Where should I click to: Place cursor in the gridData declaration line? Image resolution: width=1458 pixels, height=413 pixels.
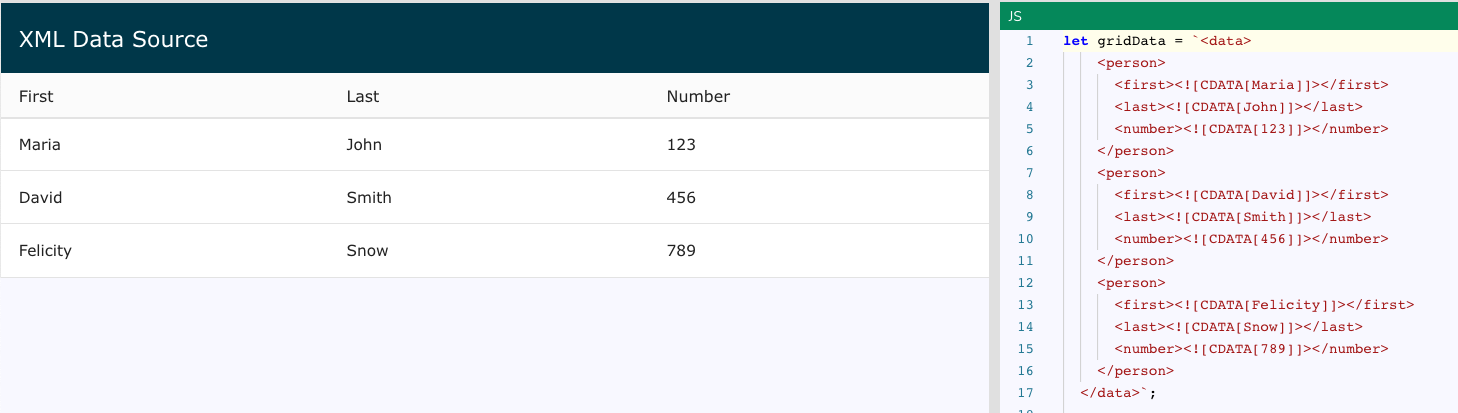coord(1157,41)
